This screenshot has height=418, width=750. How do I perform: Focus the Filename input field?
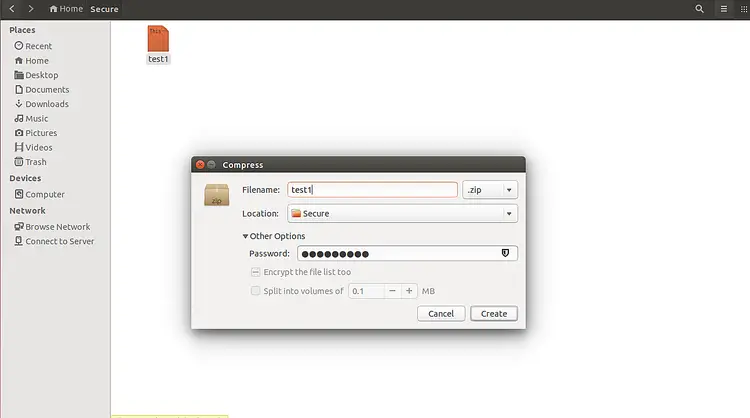(372, 190)
